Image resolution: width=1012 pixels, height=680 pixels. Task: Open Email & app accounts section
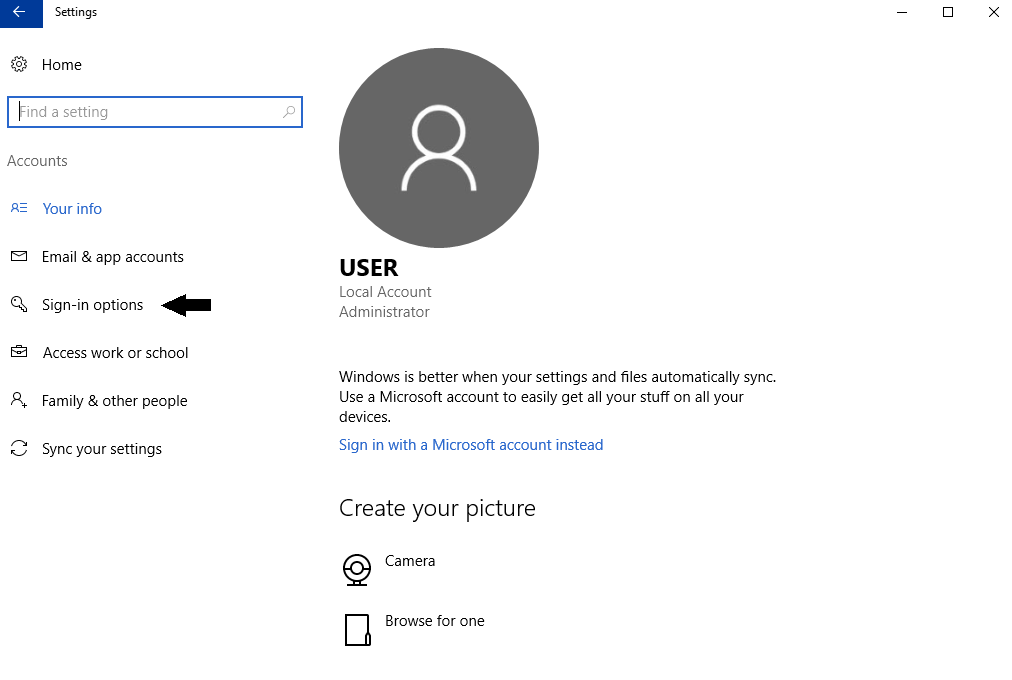112,257
